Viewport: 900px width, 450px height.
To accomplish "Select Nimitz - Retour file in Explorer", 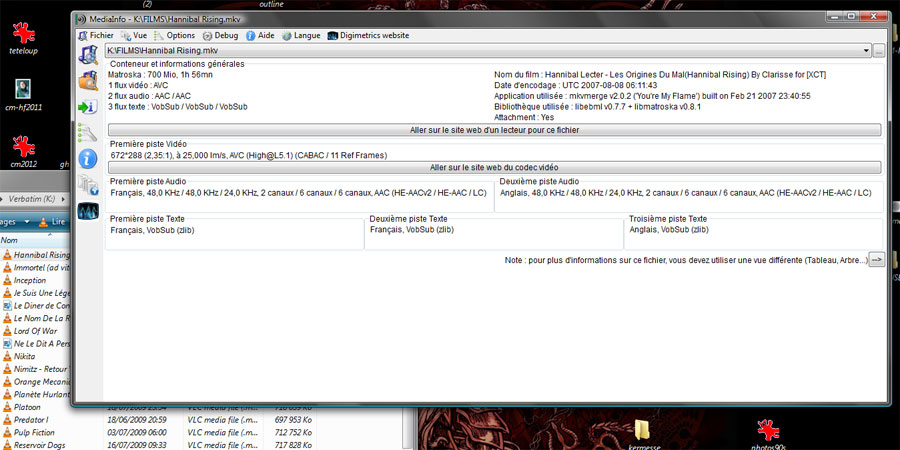I will pyautogui.click(x=36, y=368).
